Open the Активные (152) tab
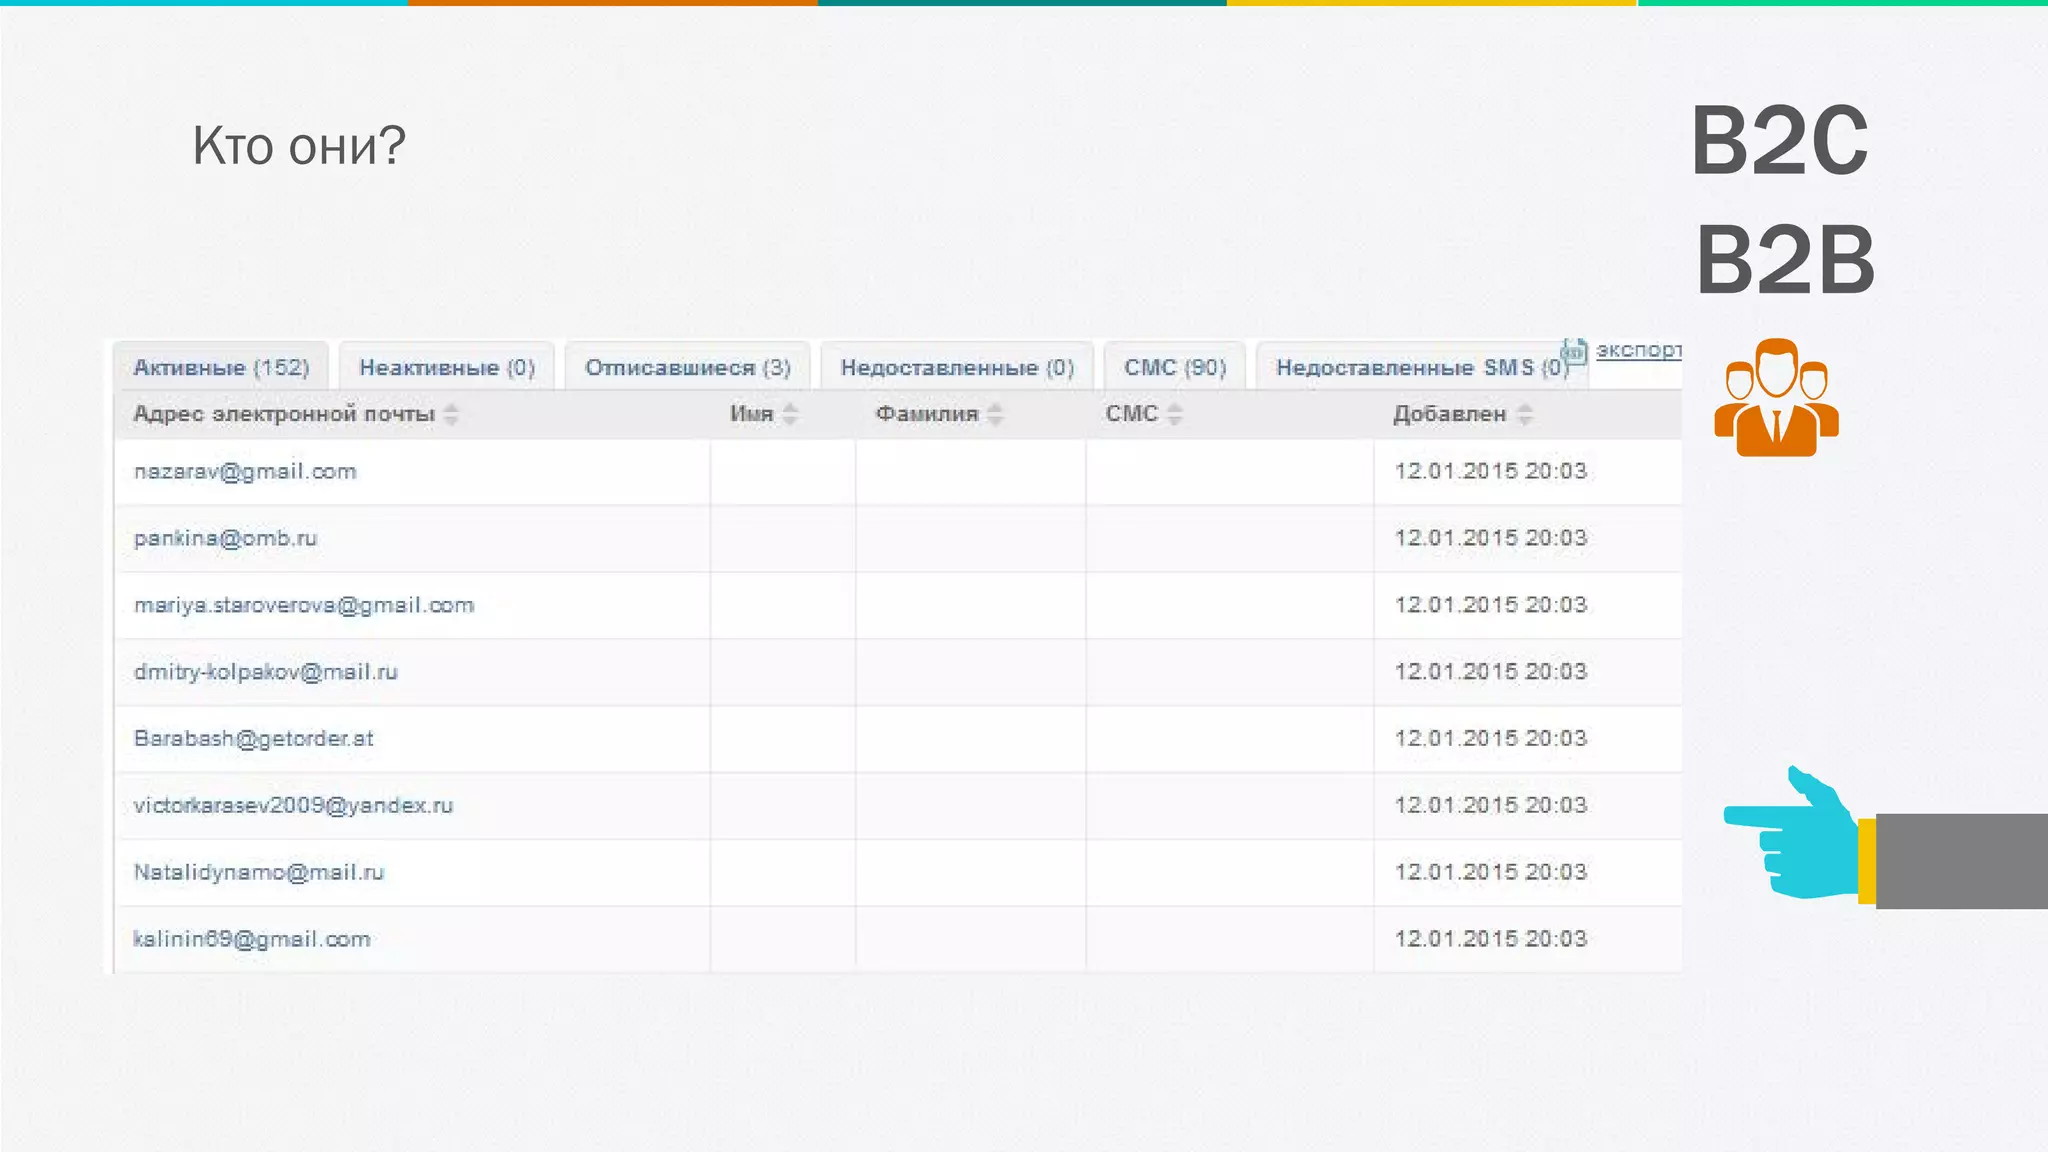Viewport: 2048px width, 1152px height. click(221, 368)
